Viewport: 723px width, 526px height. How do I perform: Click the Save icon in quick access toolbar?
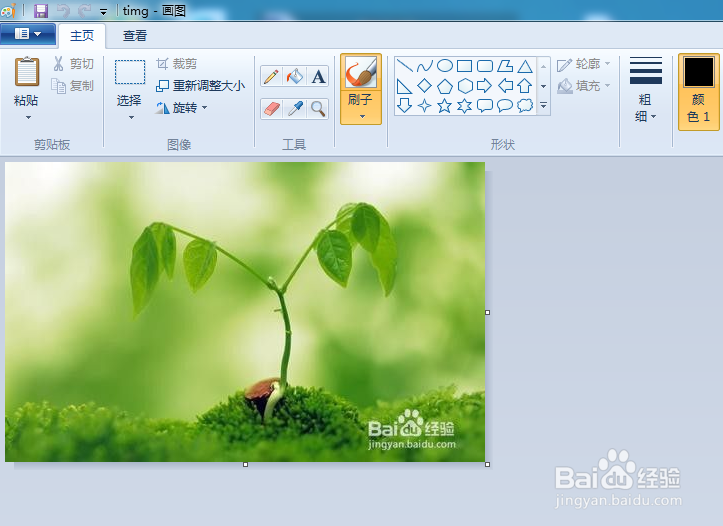click(x=41, y=10)
